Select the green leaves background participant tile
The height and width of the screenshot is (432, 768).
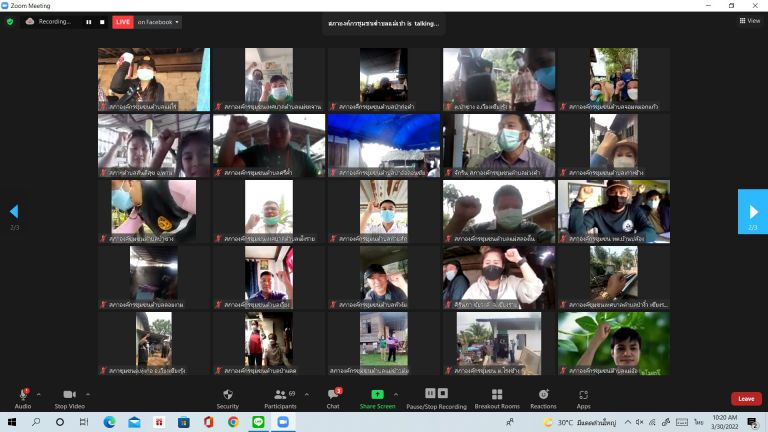tap(614, 343)
